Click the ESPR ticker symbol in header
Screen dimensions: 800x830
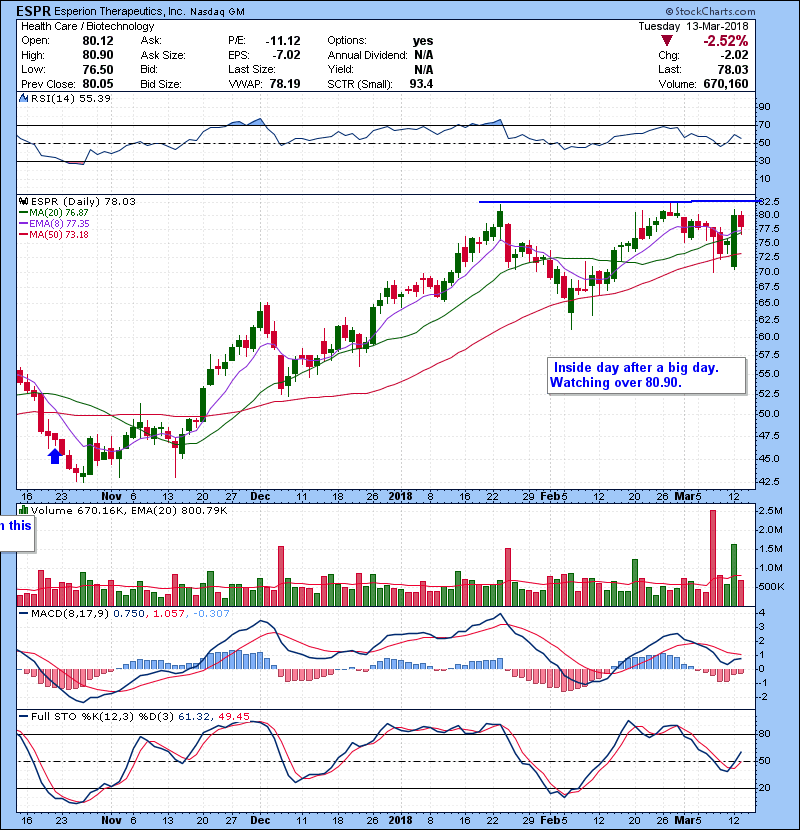(34, 11)
